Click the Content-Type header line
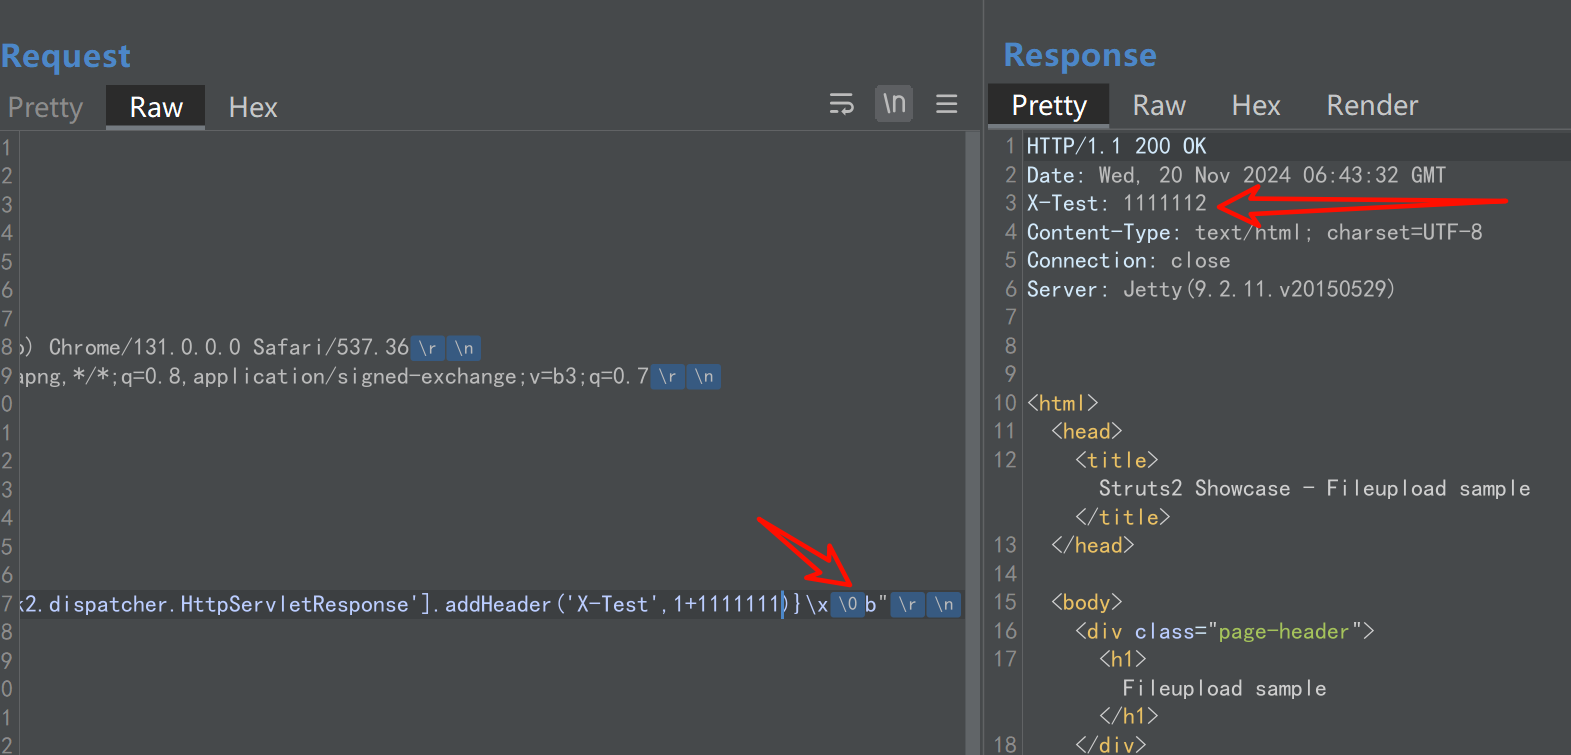1571x755 pixels. point(1254,232)
